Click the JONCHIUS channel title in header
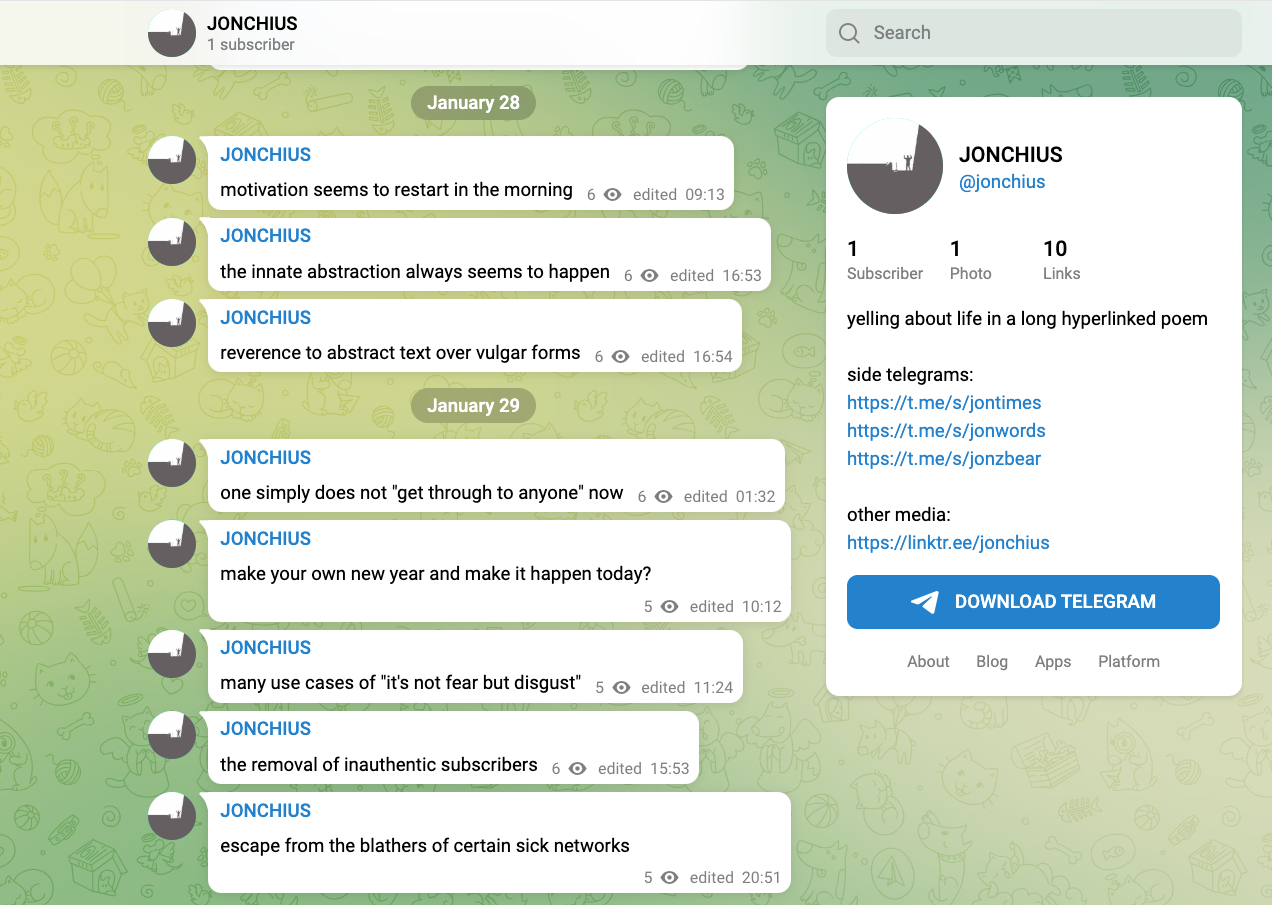 click(252, 24)
